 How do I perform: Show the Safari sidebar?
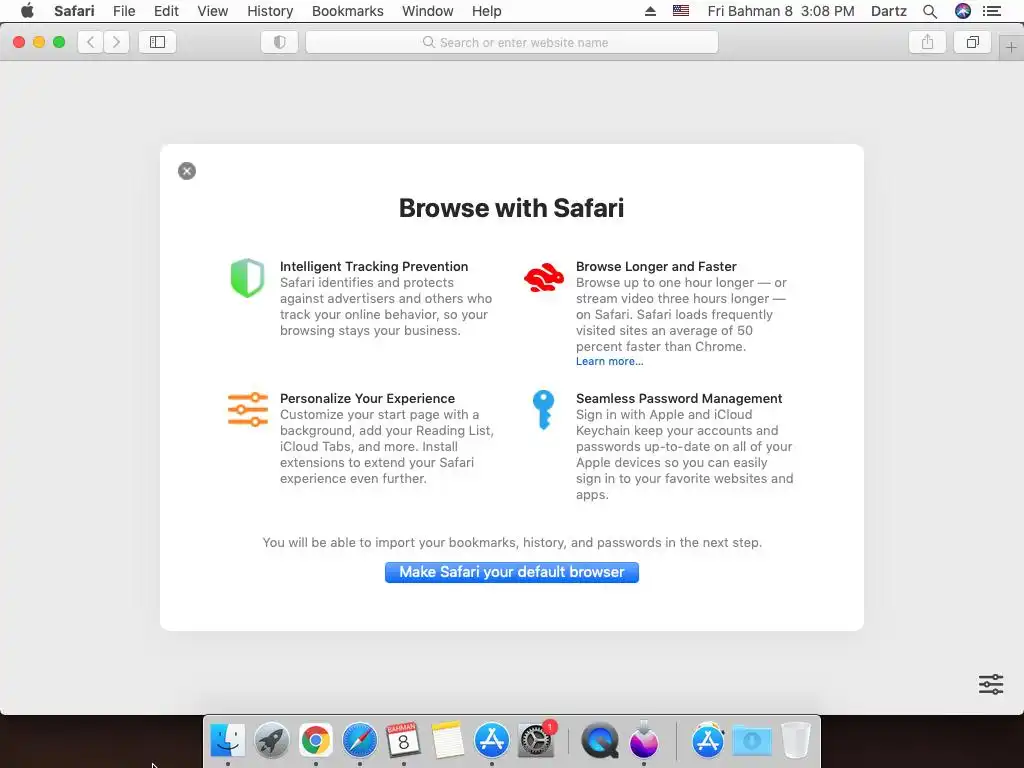click(x=157, y=42)
